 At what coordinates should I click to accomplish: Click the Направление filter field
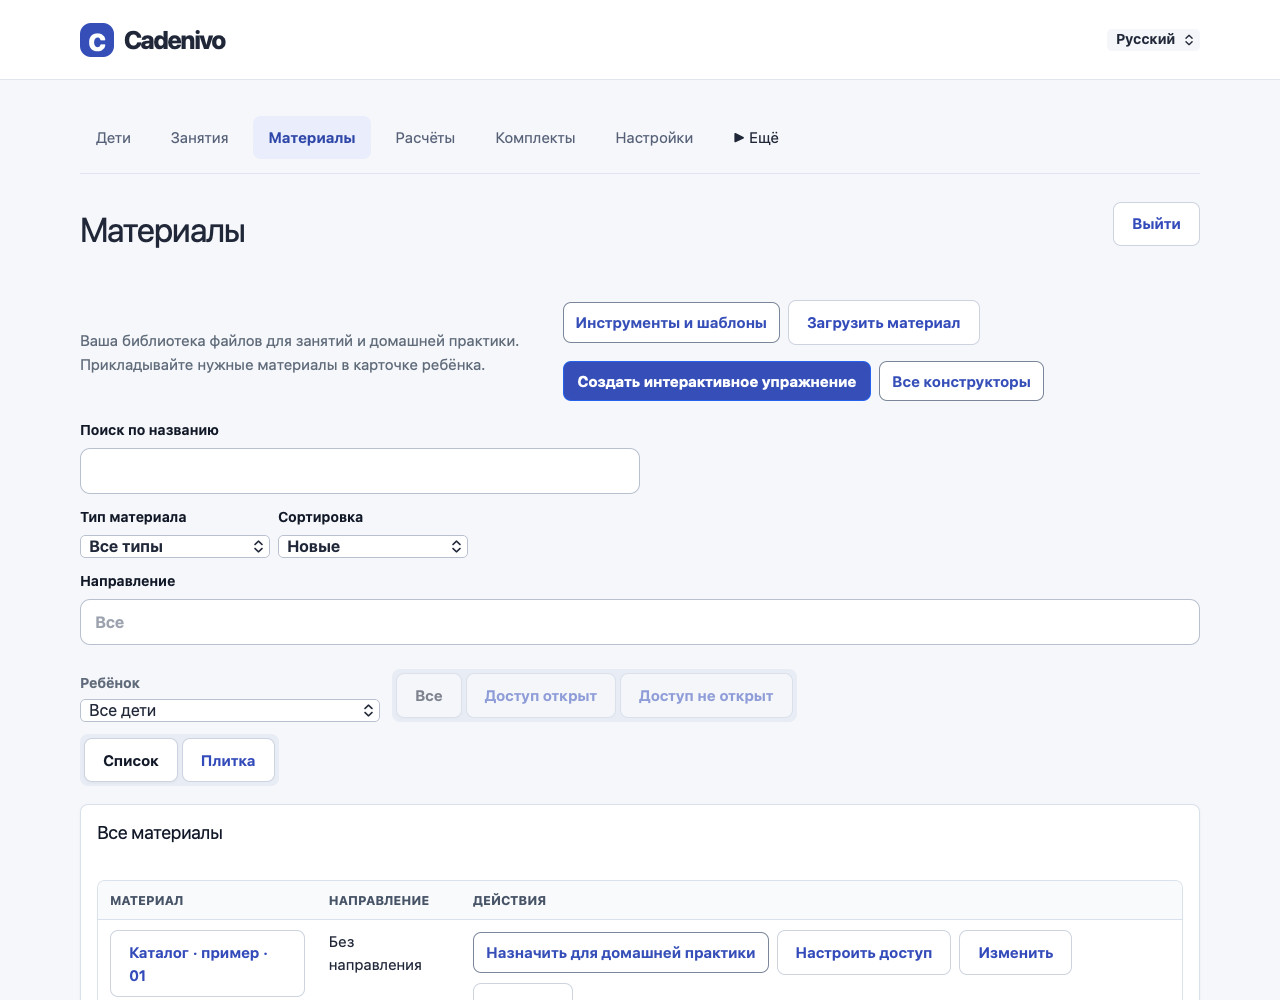(640, 622)
